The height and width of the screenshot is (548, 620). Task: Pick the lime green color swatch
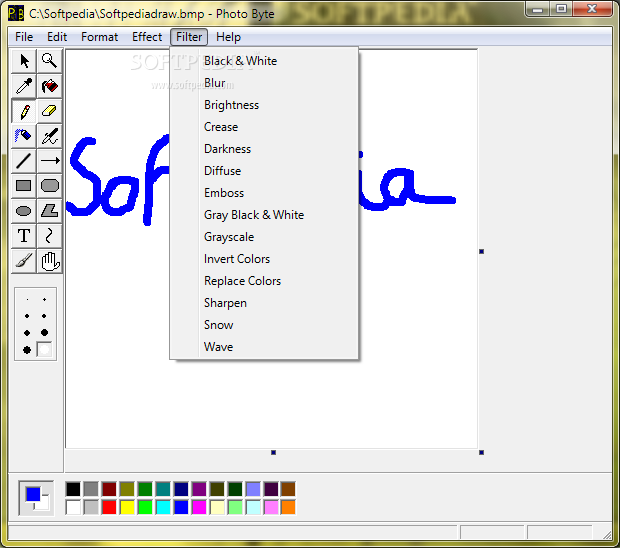[x=145, y=507]
